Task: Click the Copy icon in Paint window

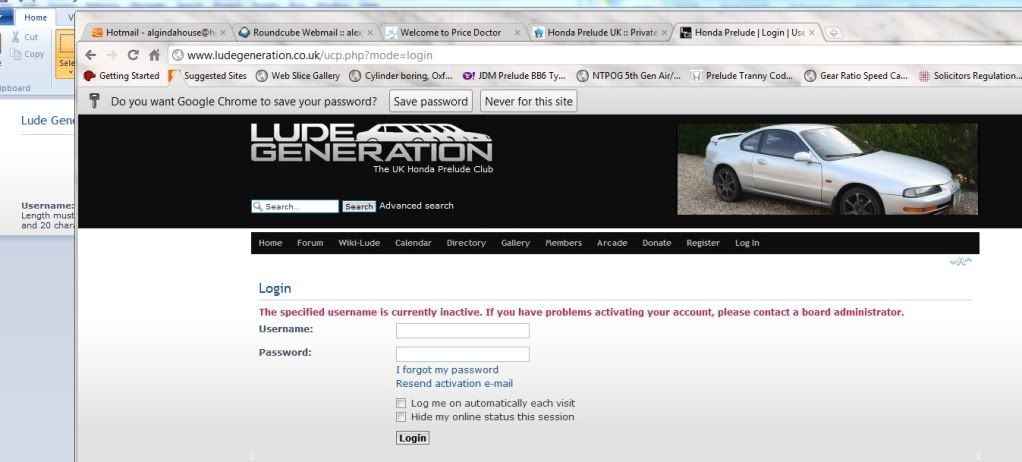Action: [16, 55]
